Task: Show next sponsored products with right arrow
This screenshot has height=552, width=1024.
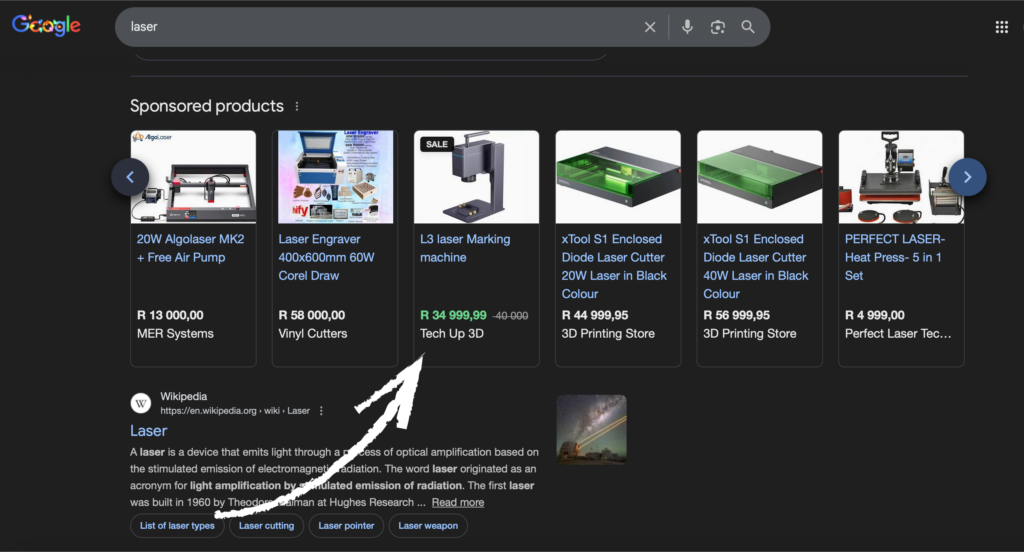Action: pyautogui.click(x=967, y=177)
